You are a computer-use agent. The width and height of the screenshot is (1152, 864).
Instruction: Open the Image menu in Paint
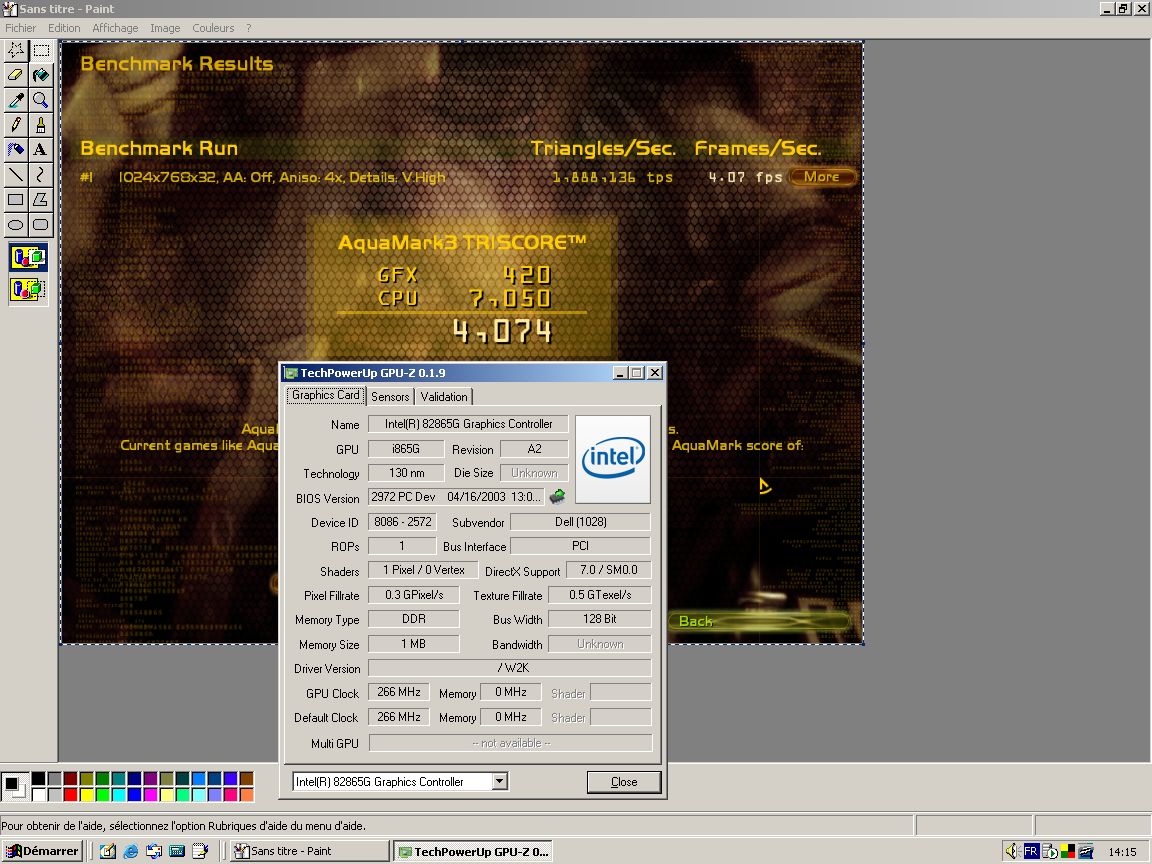165,28
